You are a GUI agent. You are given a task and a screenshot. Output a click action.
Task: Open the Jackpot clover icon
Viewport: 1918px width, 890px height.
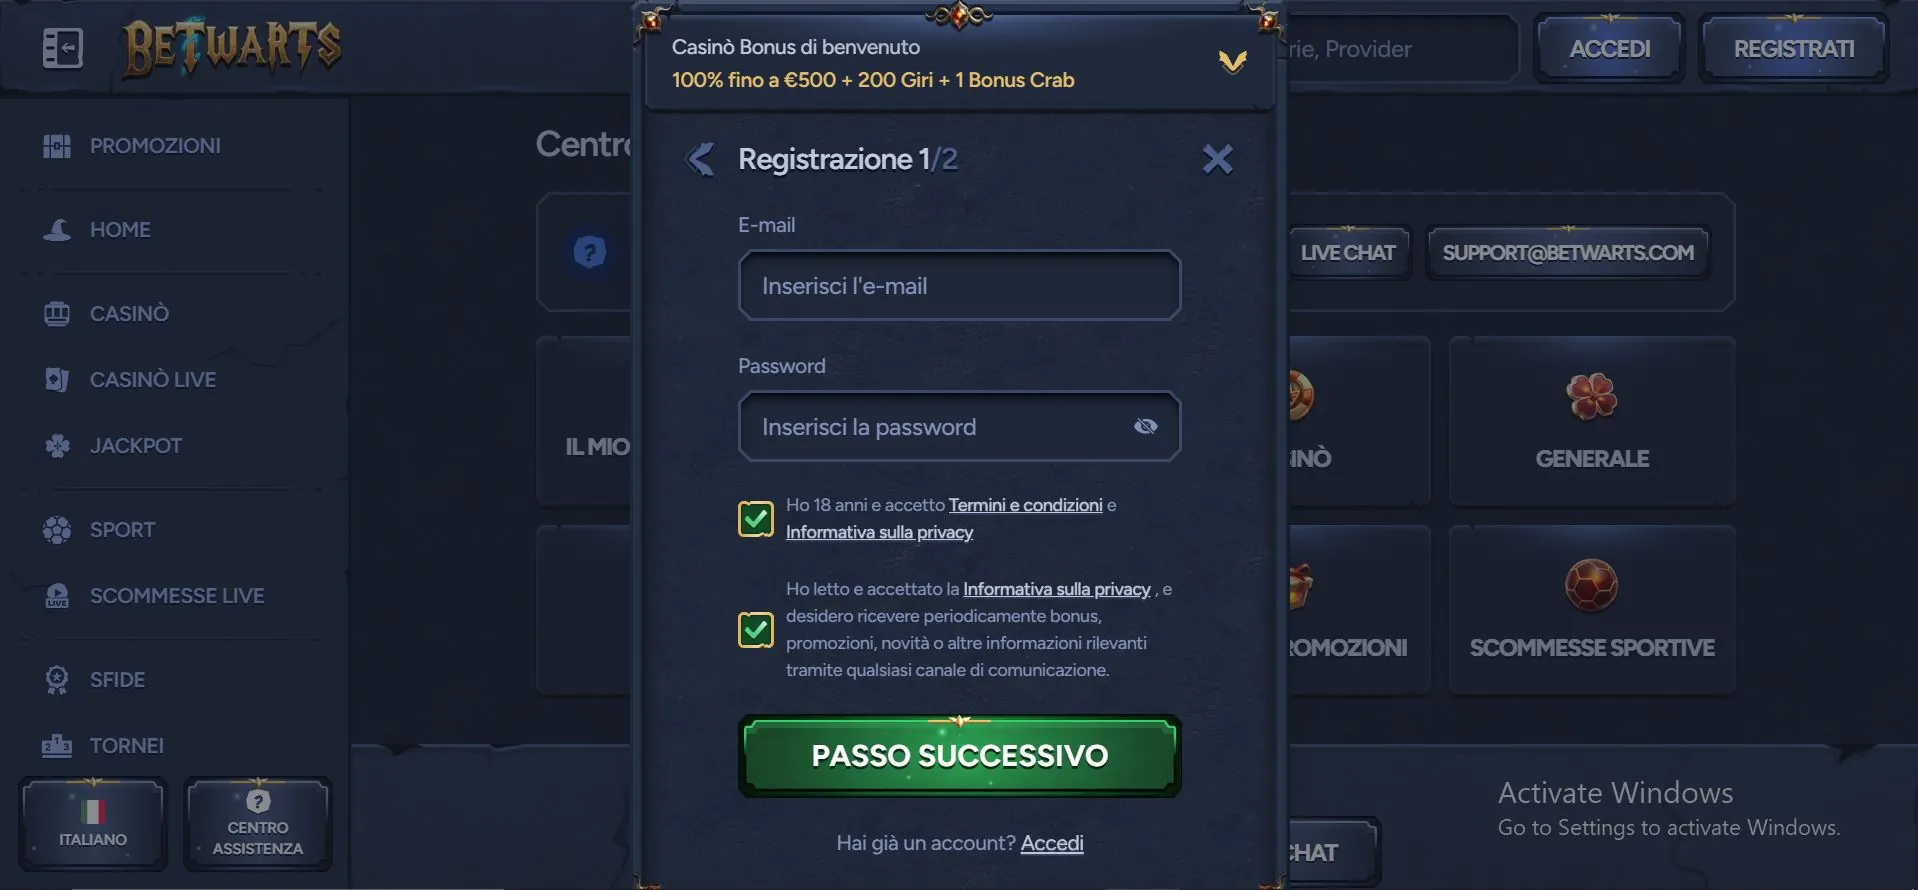coord(57,446)
